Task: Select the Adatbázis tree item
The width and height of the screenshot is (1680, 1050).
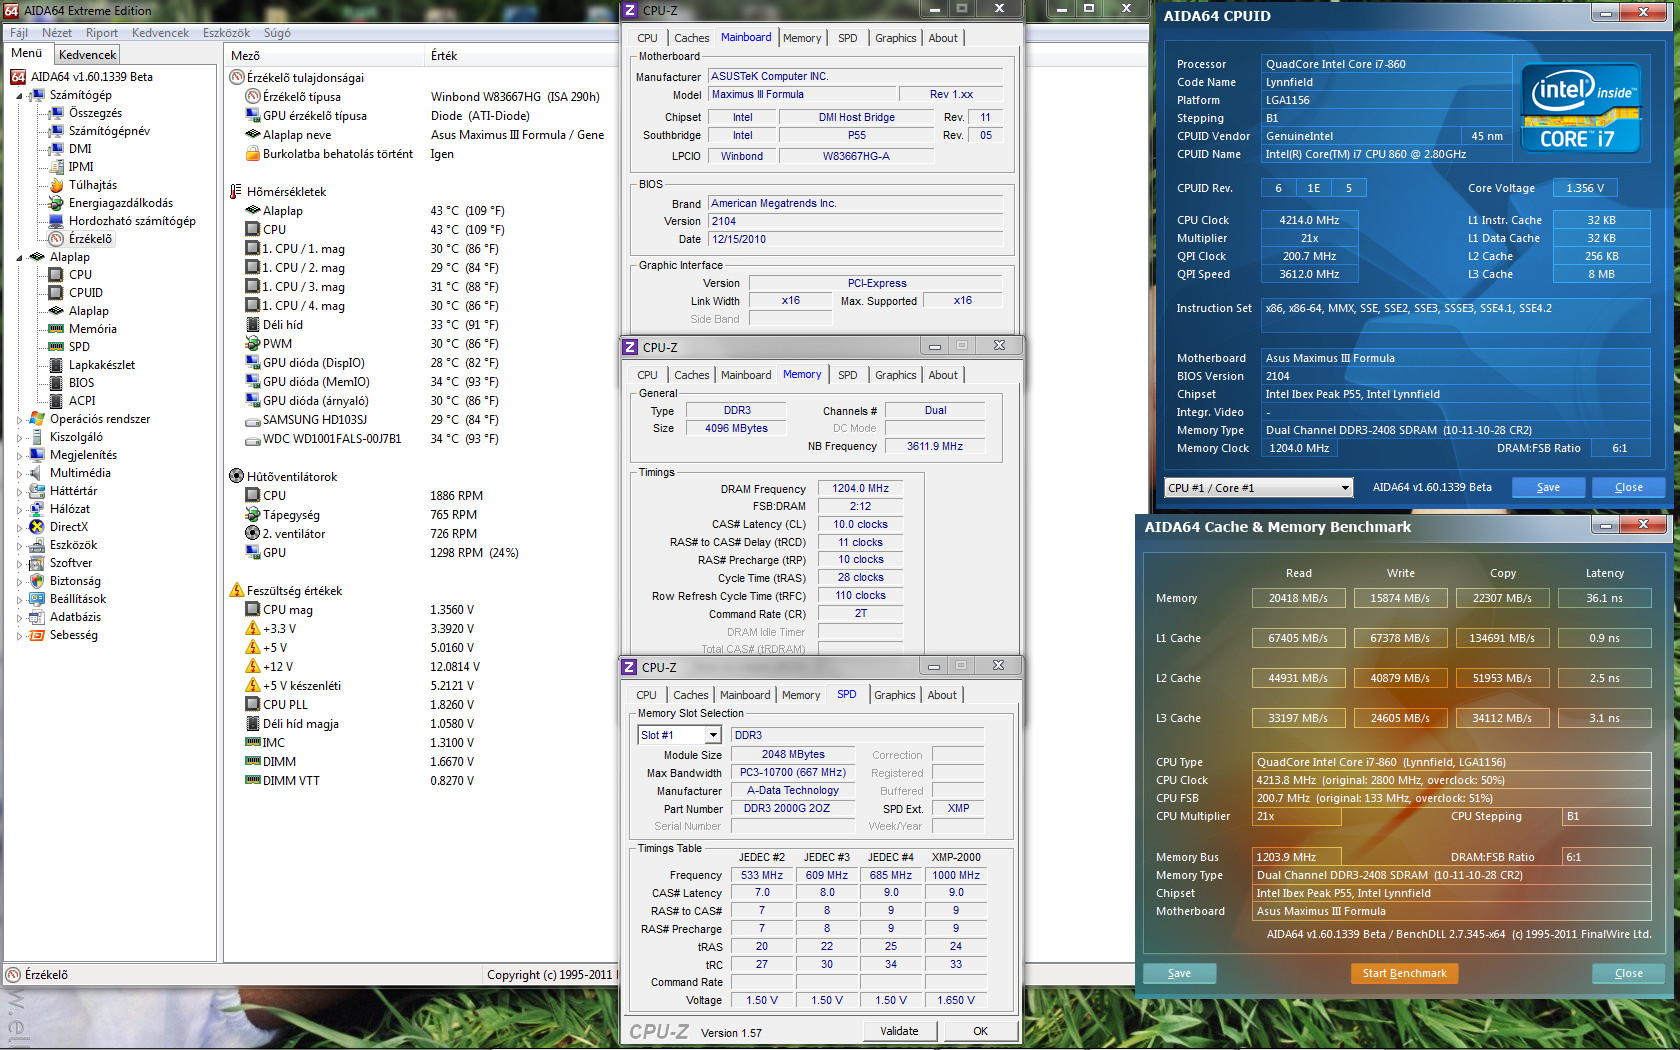Action: [x=75, y=617]
